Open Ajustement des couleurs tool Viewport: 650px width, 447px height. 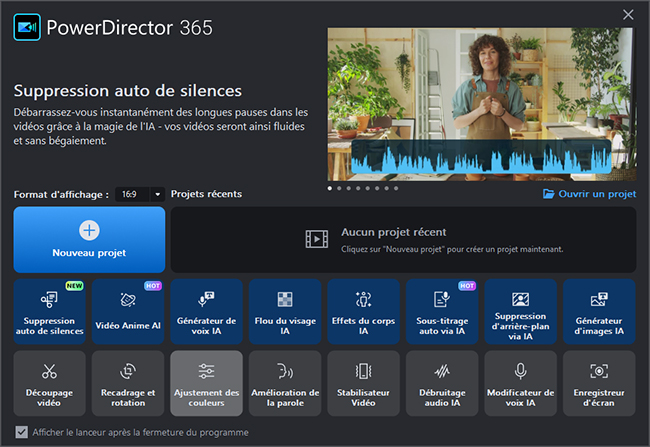click(x=206, y=383)
